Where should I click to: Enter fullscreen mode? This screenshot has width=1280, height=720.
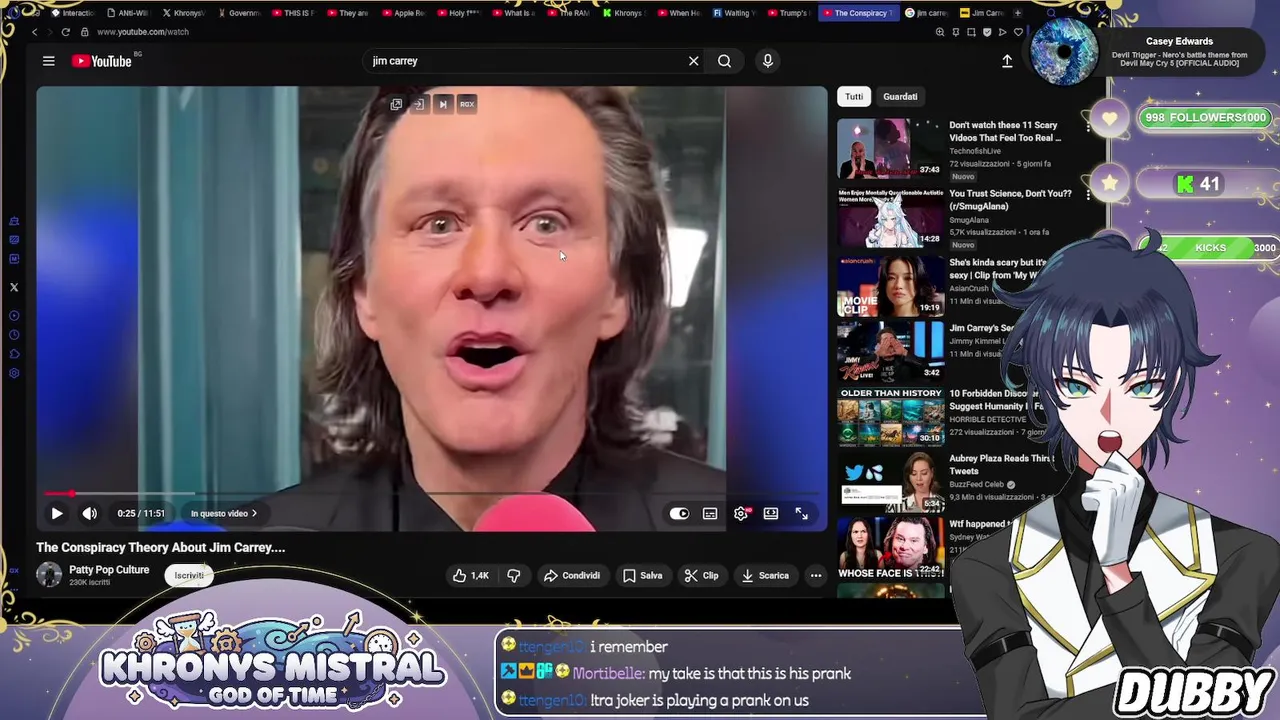[x=801, y=513]
